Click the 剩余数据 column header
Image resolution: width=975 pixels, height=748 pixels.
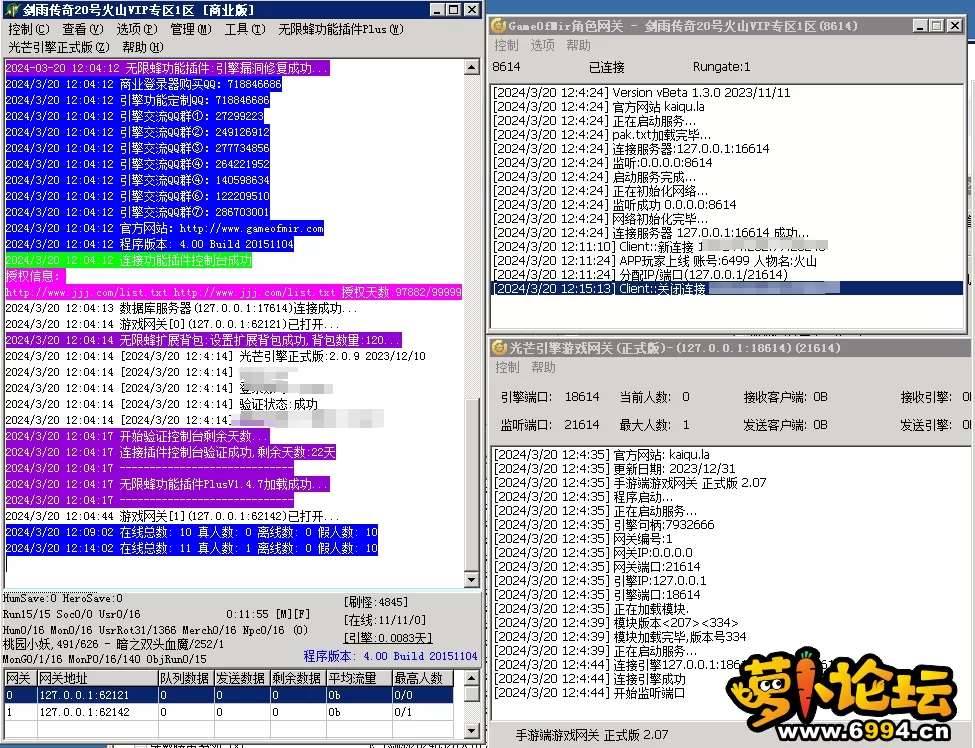coord(298,678)
